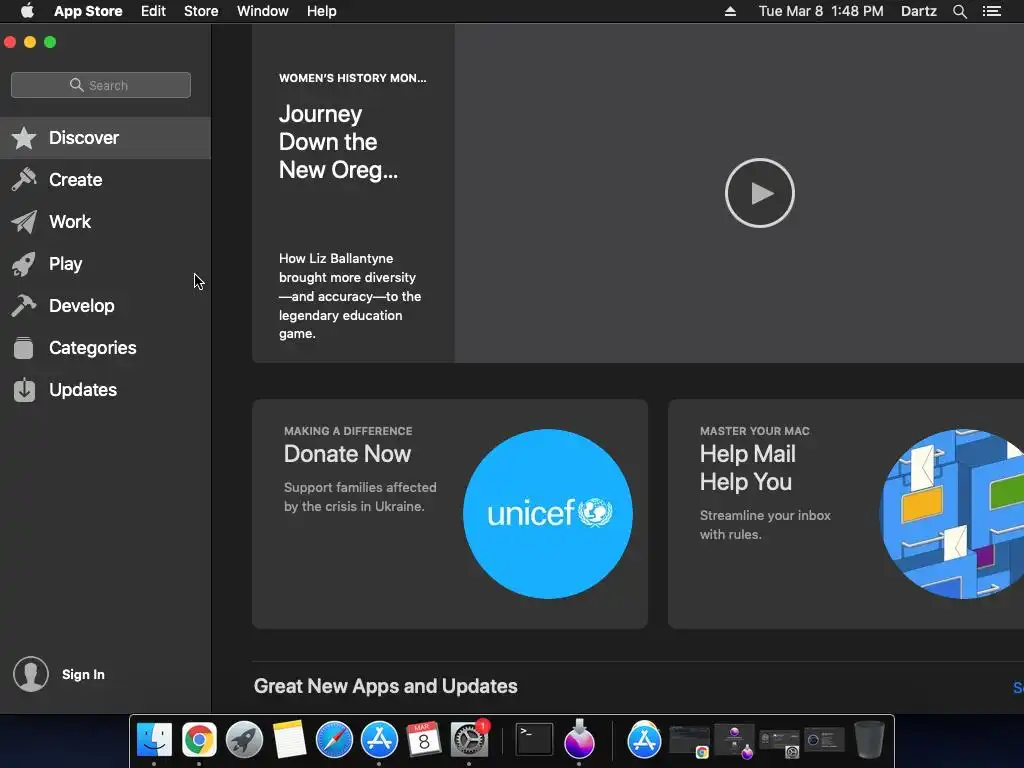
Task: Open Notification Center list icon
Action: tap(992, 11)
